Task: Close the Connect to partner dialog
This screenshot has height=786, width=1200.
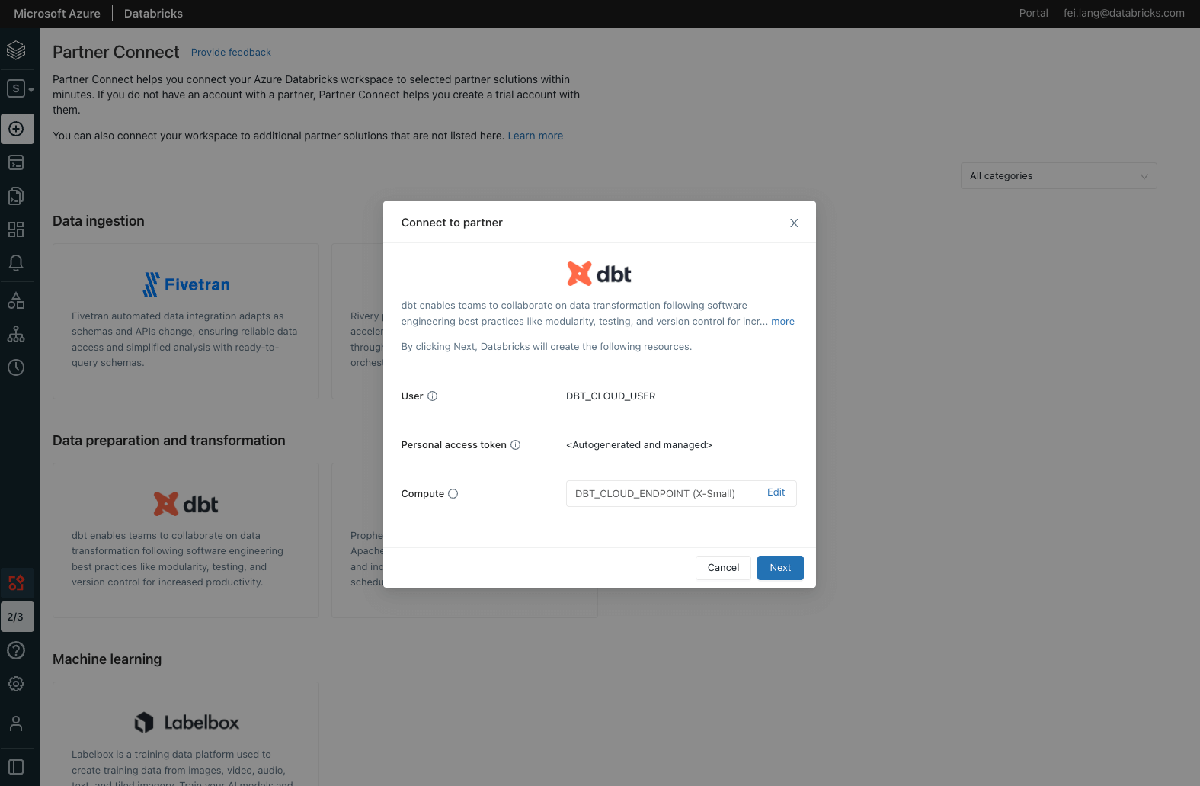Action: (794, 223)
